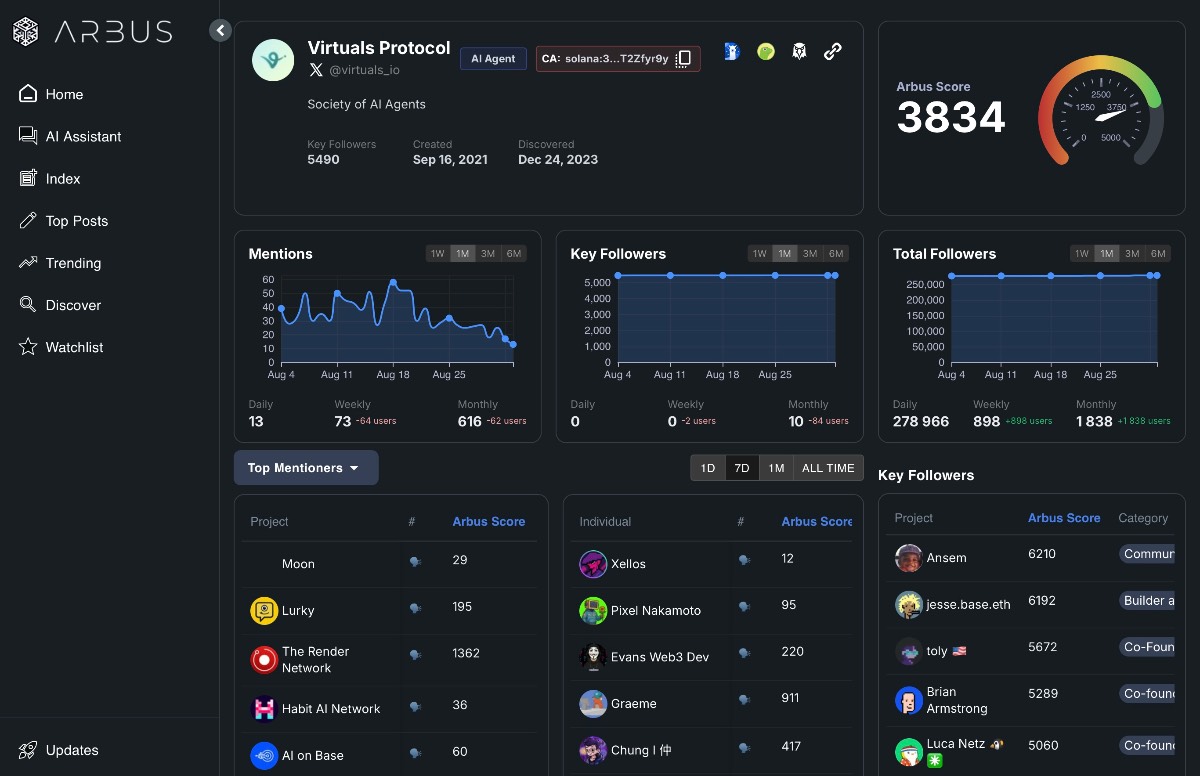Open Ansem in Key Followers list
Image resolution: width=1200 pixels, height=776 pixels.
[945, 558]
